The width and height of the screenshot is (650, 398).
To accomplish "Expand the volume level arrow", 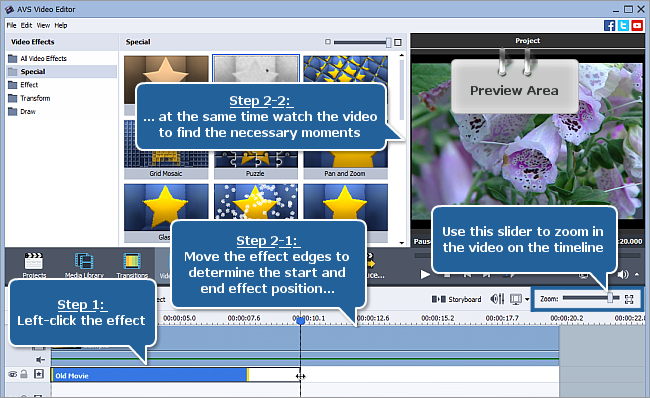I will click(637, 274).
